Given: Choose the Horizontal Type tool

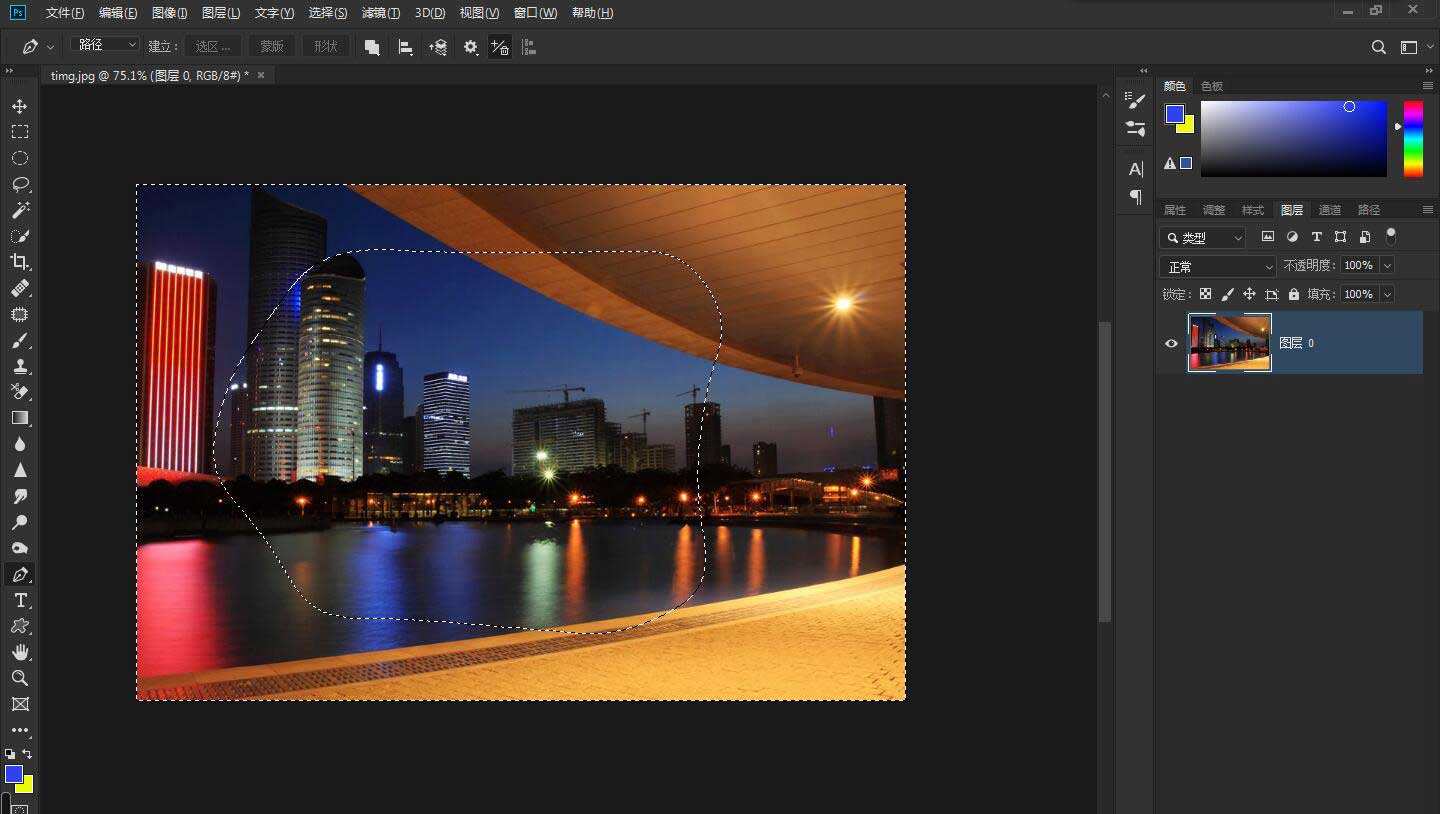Looking at the screenshot, I should [19, 600].
